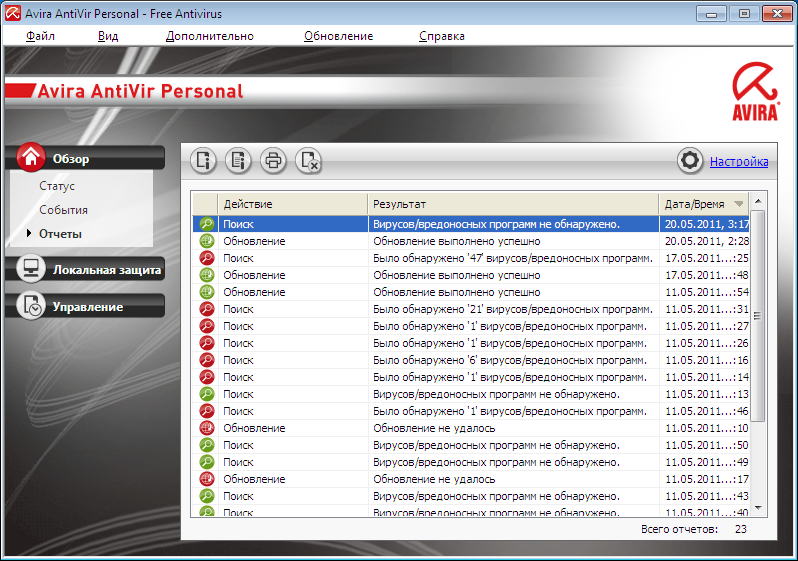Select Отчеты in the sidebar
This screenshot has width=798, height=561.
point(60,234)
